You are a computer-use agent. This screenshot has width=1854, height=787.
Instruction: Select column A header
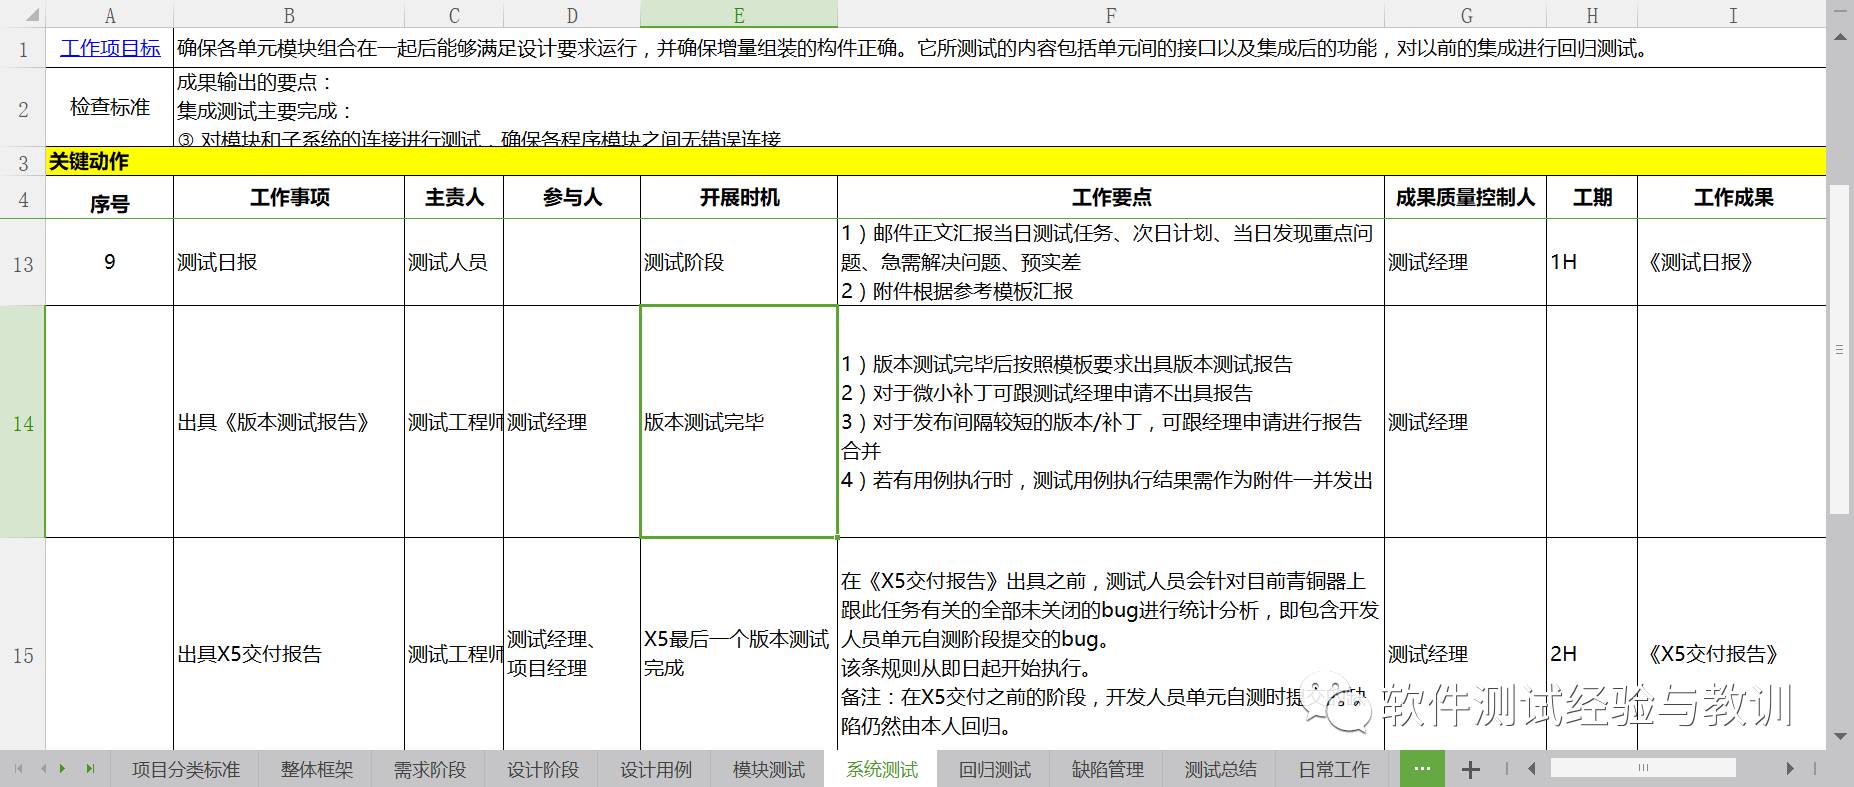pos(110,14)
